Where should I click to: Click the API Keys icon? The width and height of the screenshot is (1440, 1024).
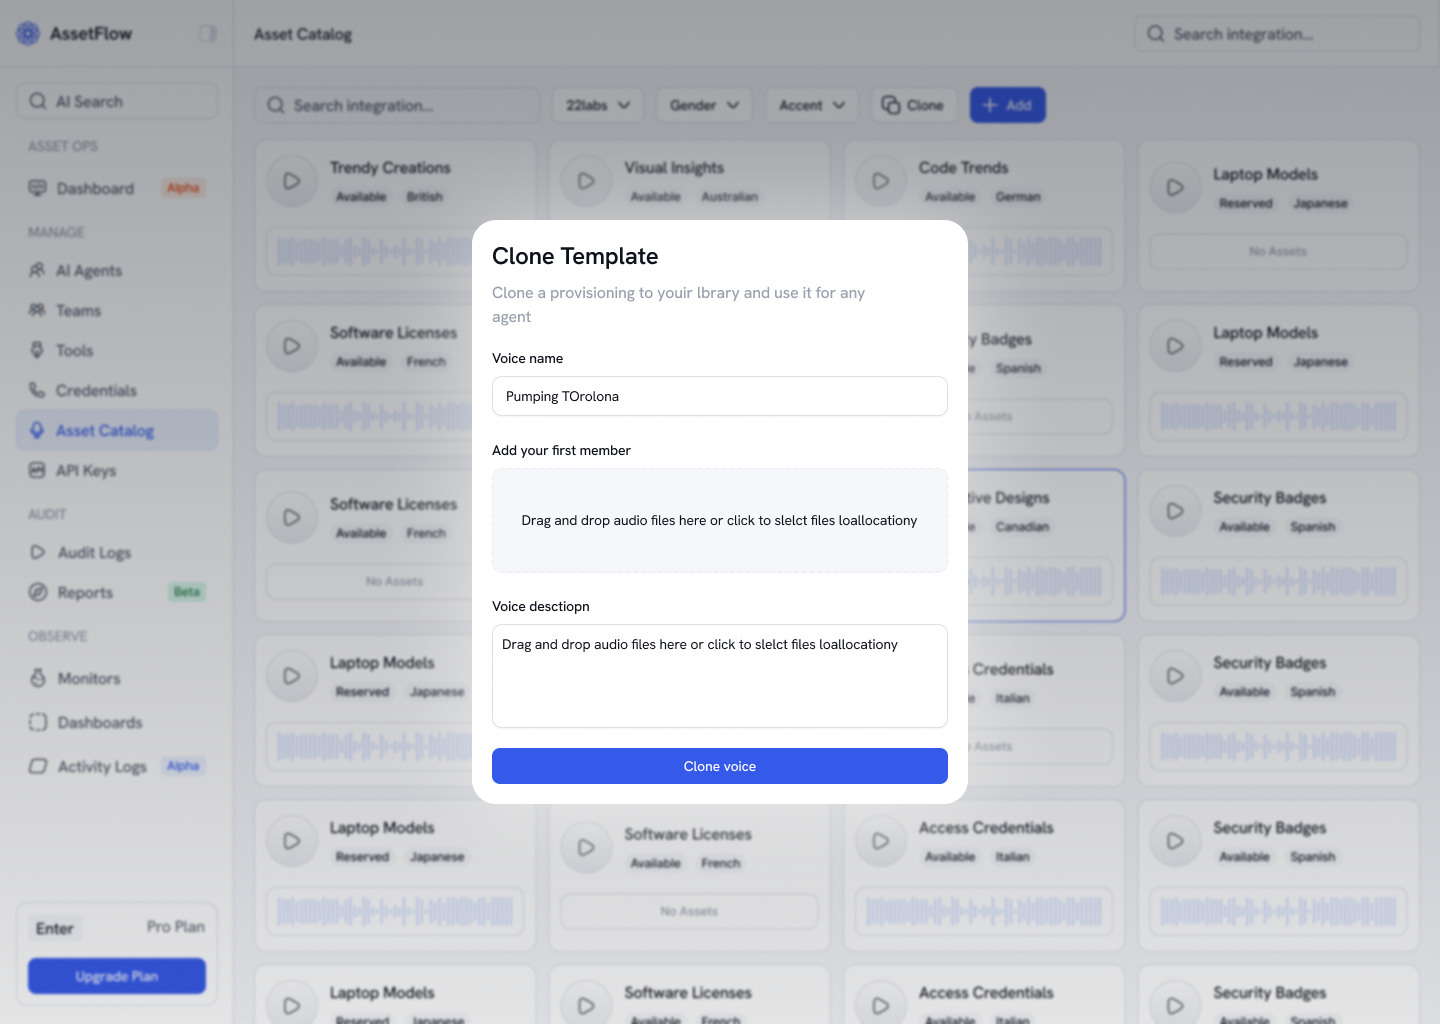(x=37, y=470)
